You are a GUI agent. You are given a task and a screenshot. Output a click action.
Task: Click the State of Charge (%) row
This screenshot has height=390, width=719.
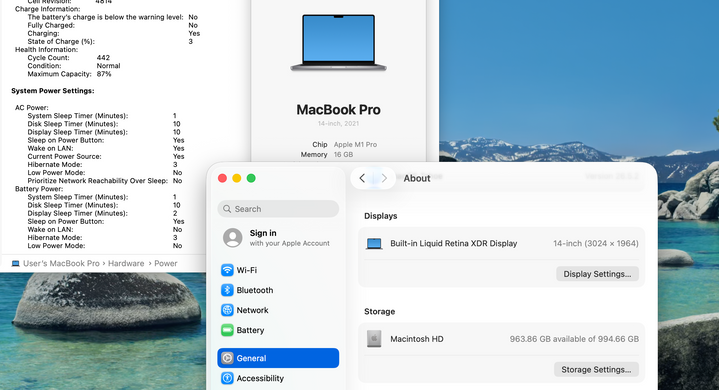click(110, 41)
